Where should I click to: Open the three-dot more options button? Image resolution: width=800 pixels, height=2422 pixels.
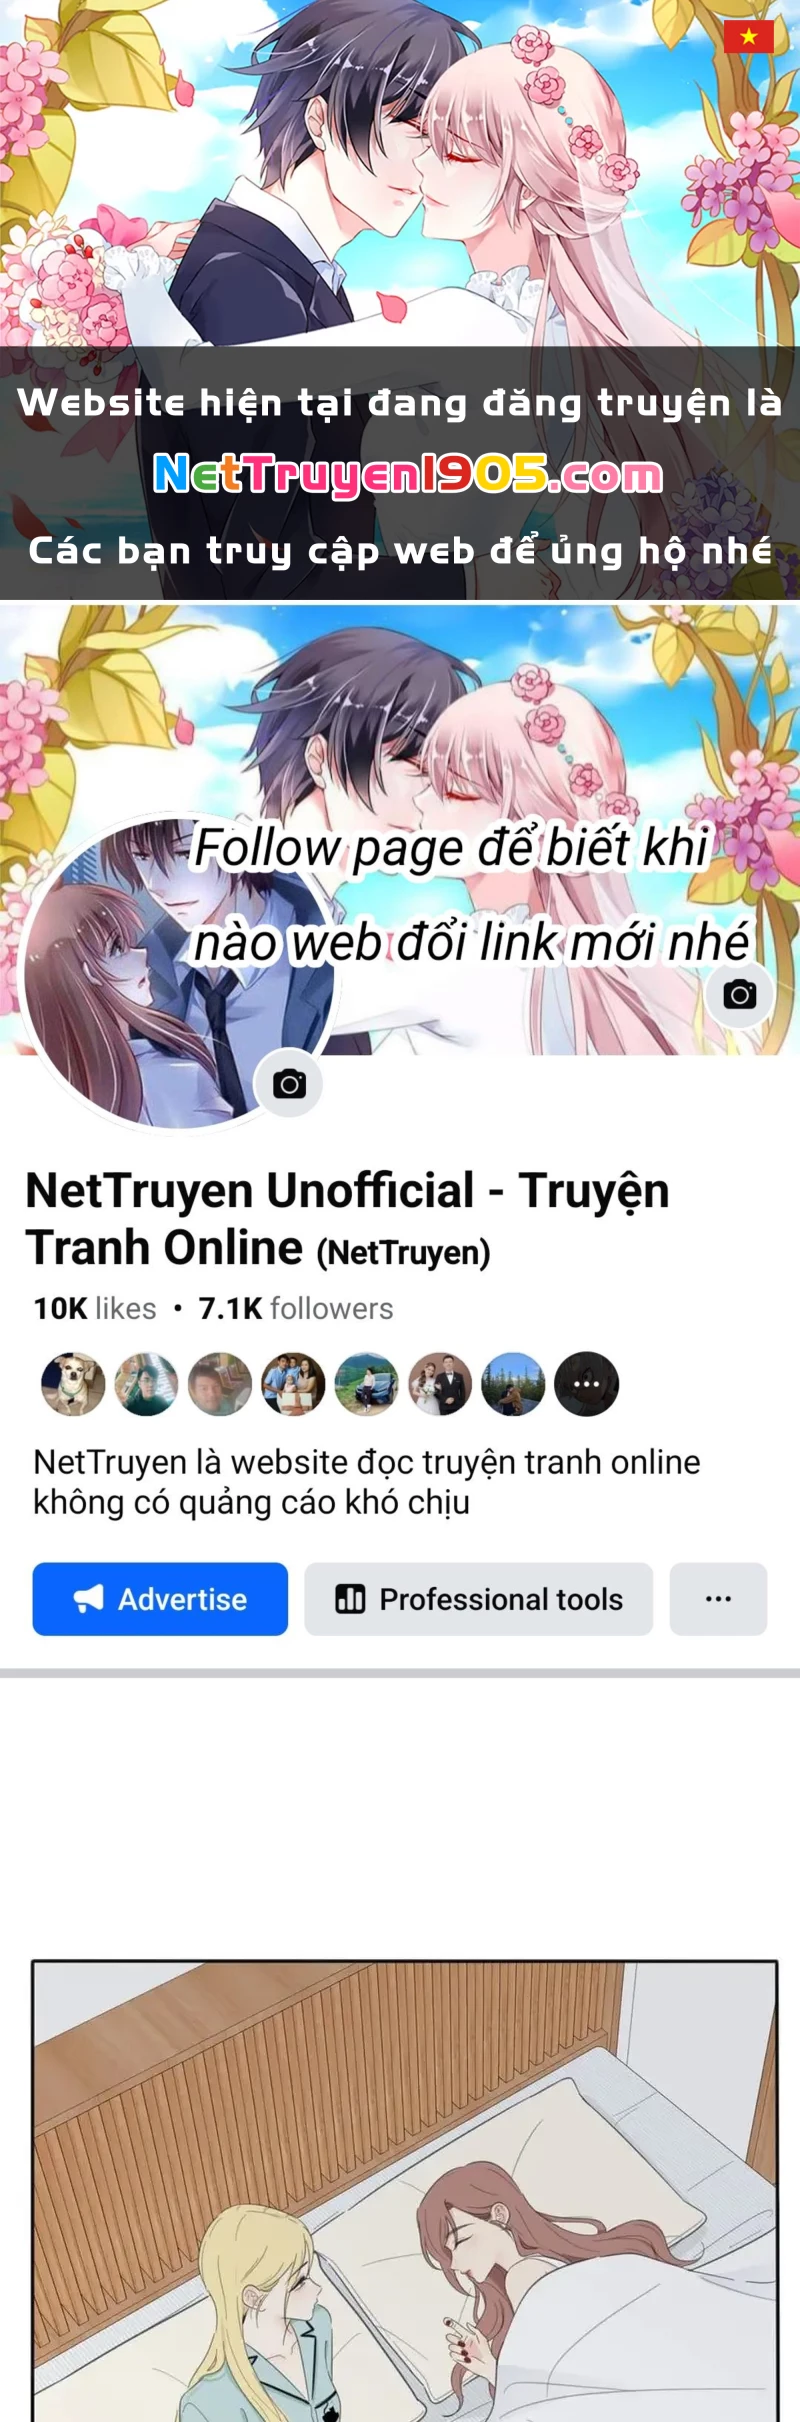point(718,1599)
